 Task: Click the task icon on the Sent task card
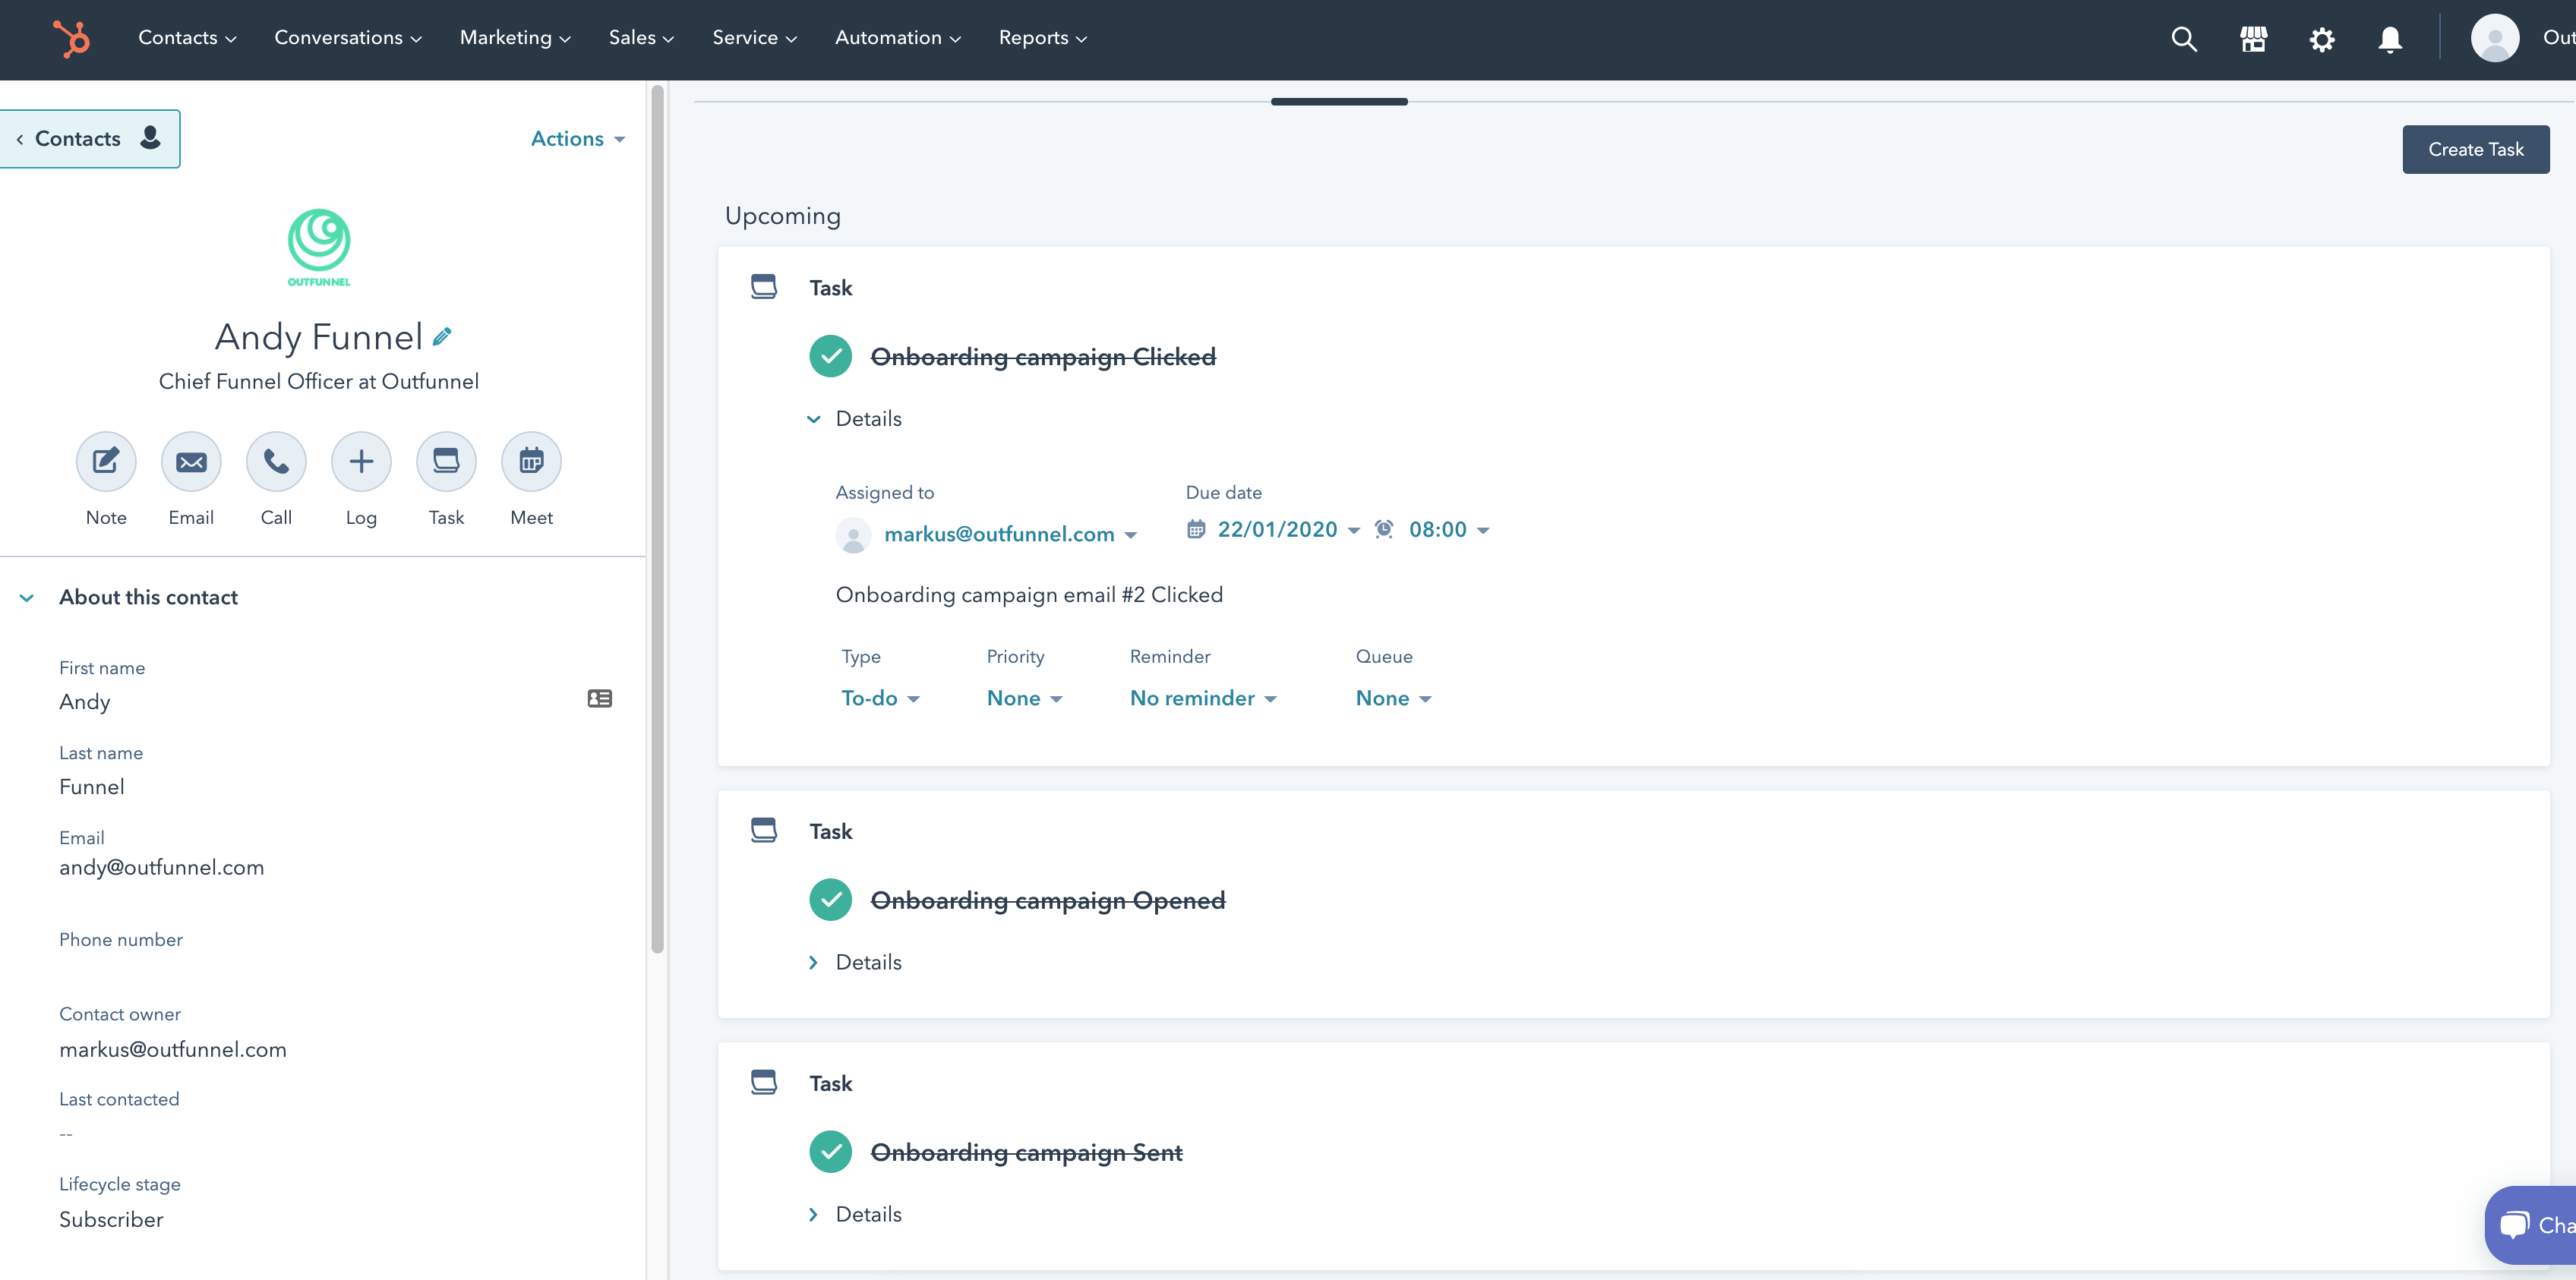(764, 1082)
